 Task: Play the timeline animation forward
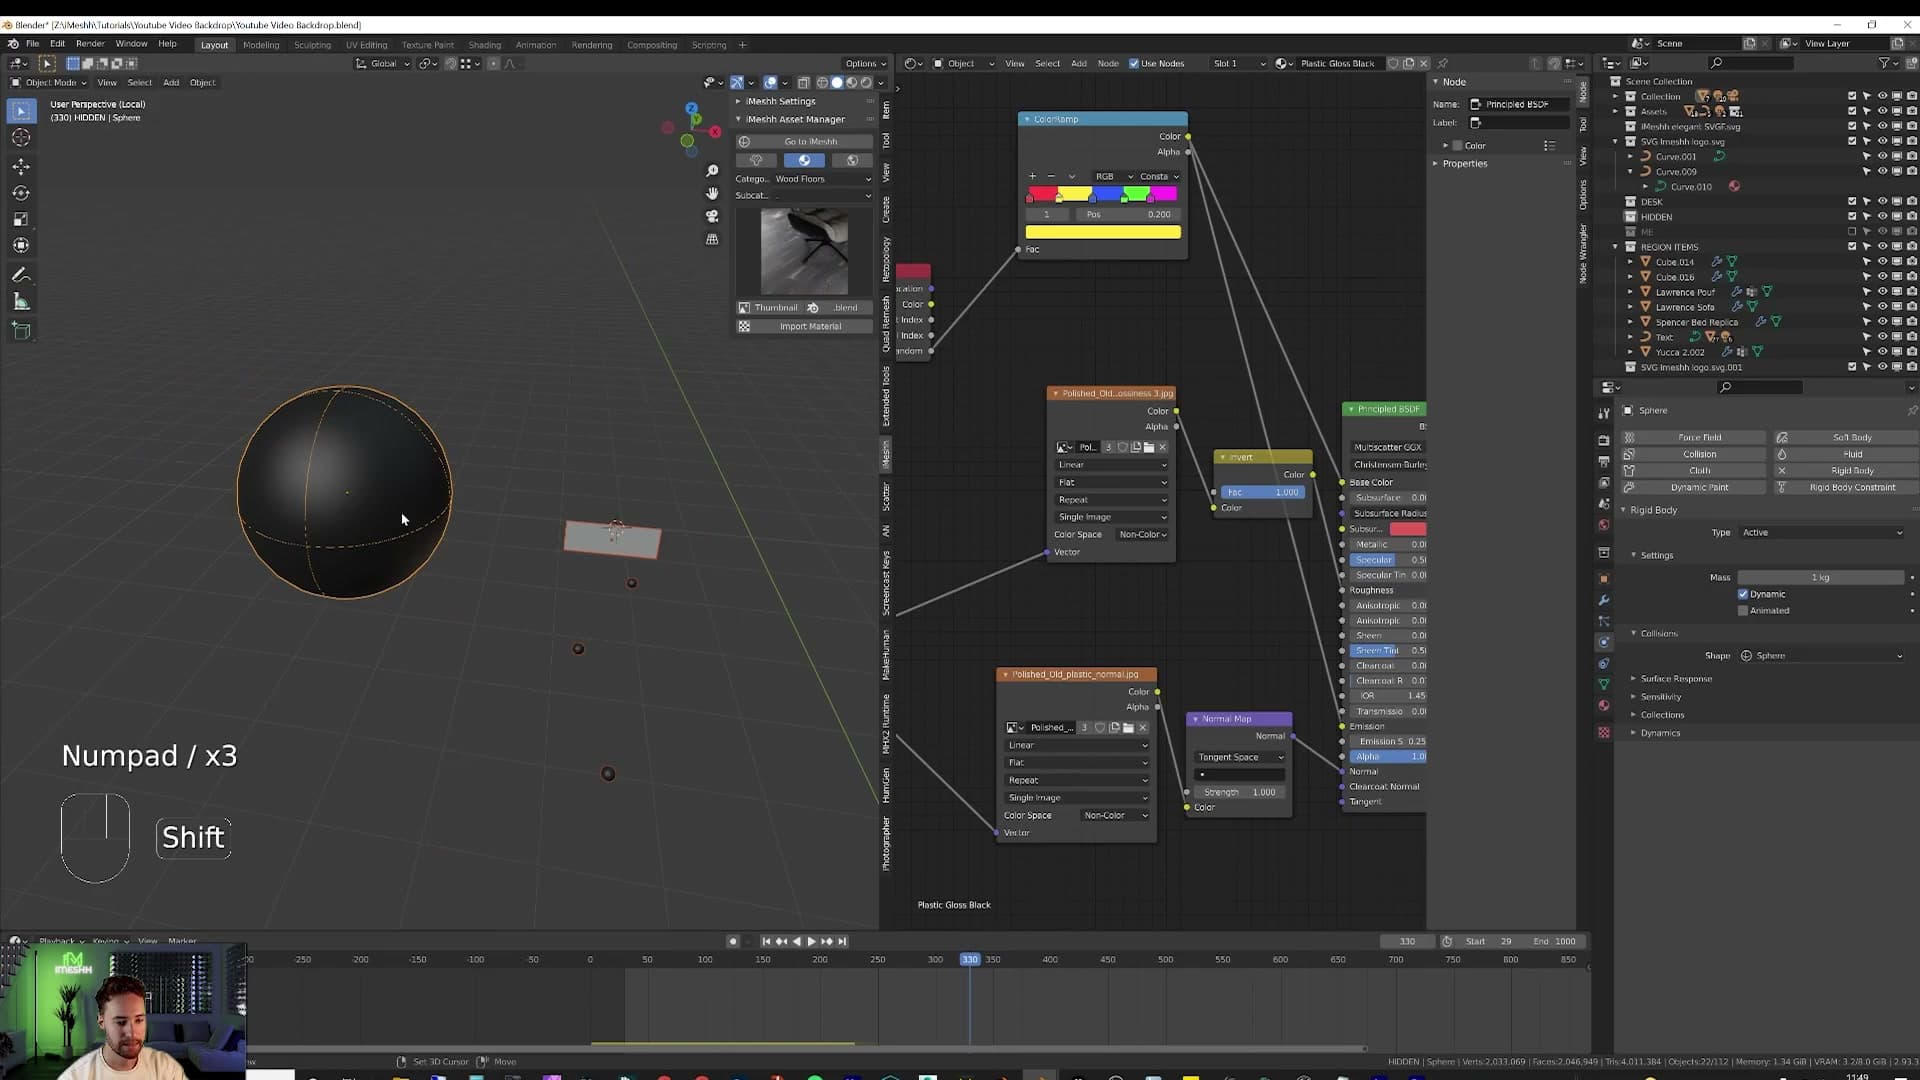811,941
